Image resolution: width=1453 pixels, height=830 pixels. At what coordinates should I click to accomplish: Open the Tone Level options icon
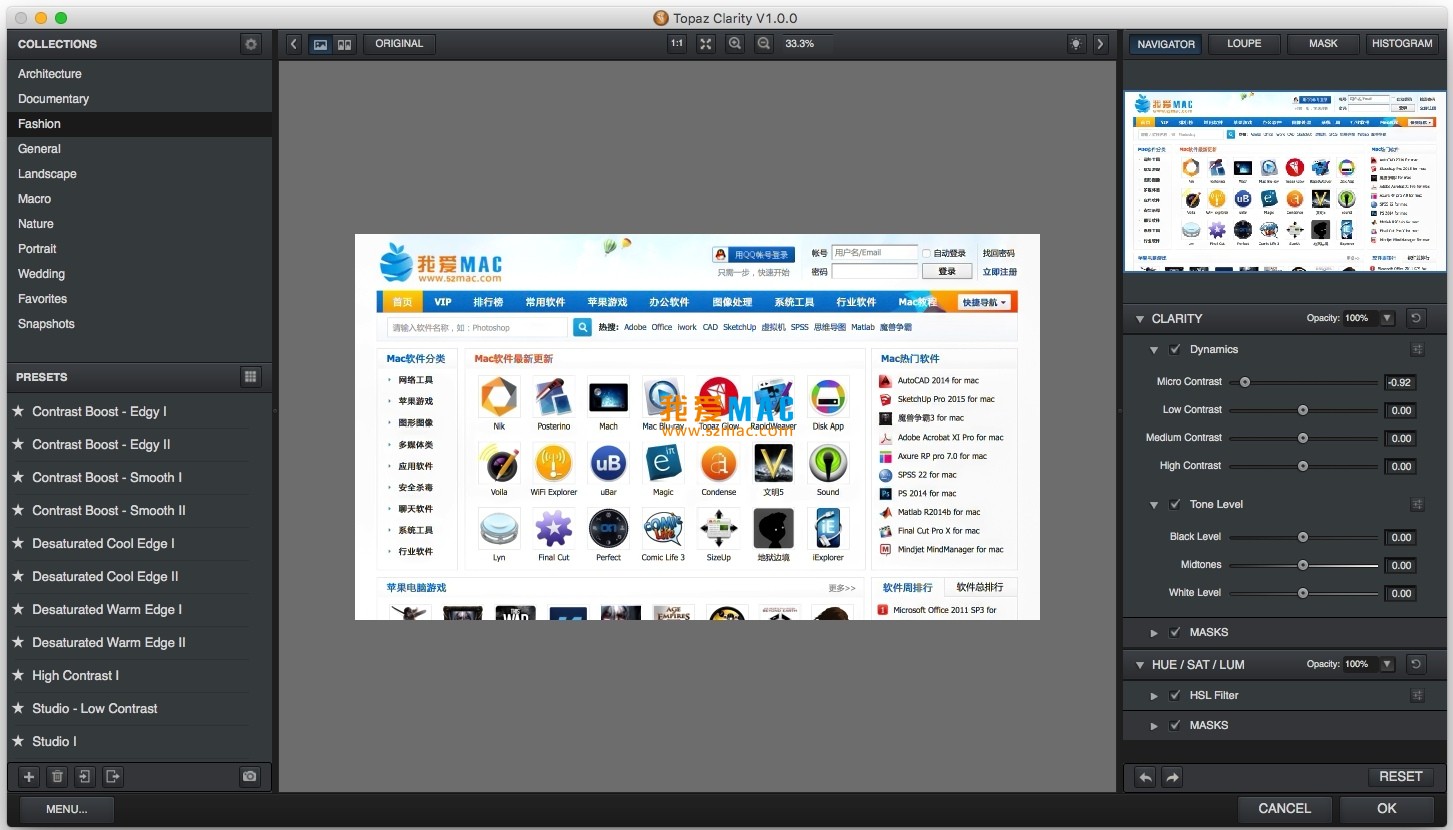[1417, 505]
